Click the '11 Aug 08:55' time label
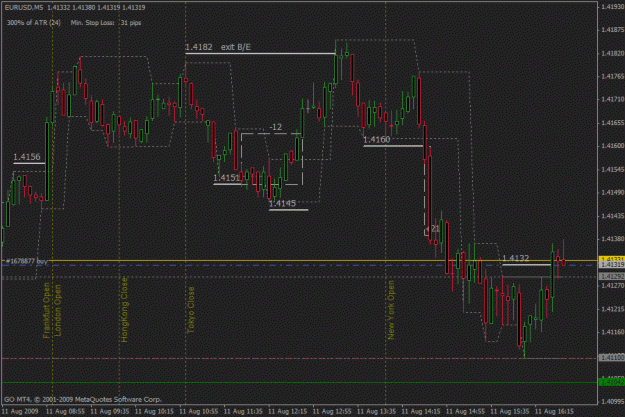 pyautogui.click(x=65, y=411)
